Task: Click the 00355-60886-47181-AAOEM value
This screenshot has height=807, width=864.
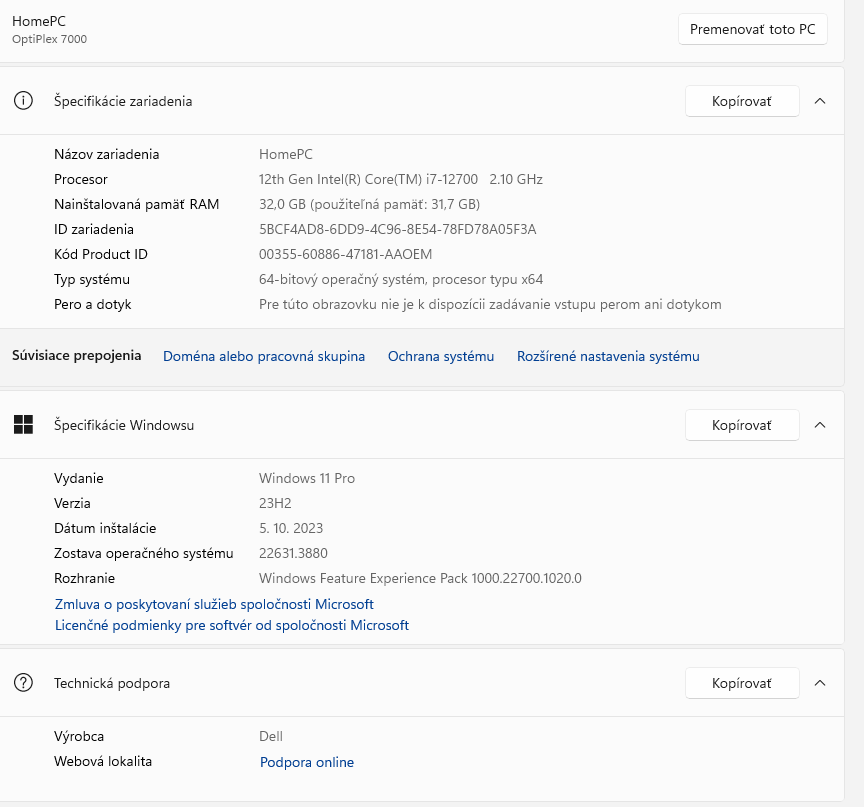Action: (345, 254)
